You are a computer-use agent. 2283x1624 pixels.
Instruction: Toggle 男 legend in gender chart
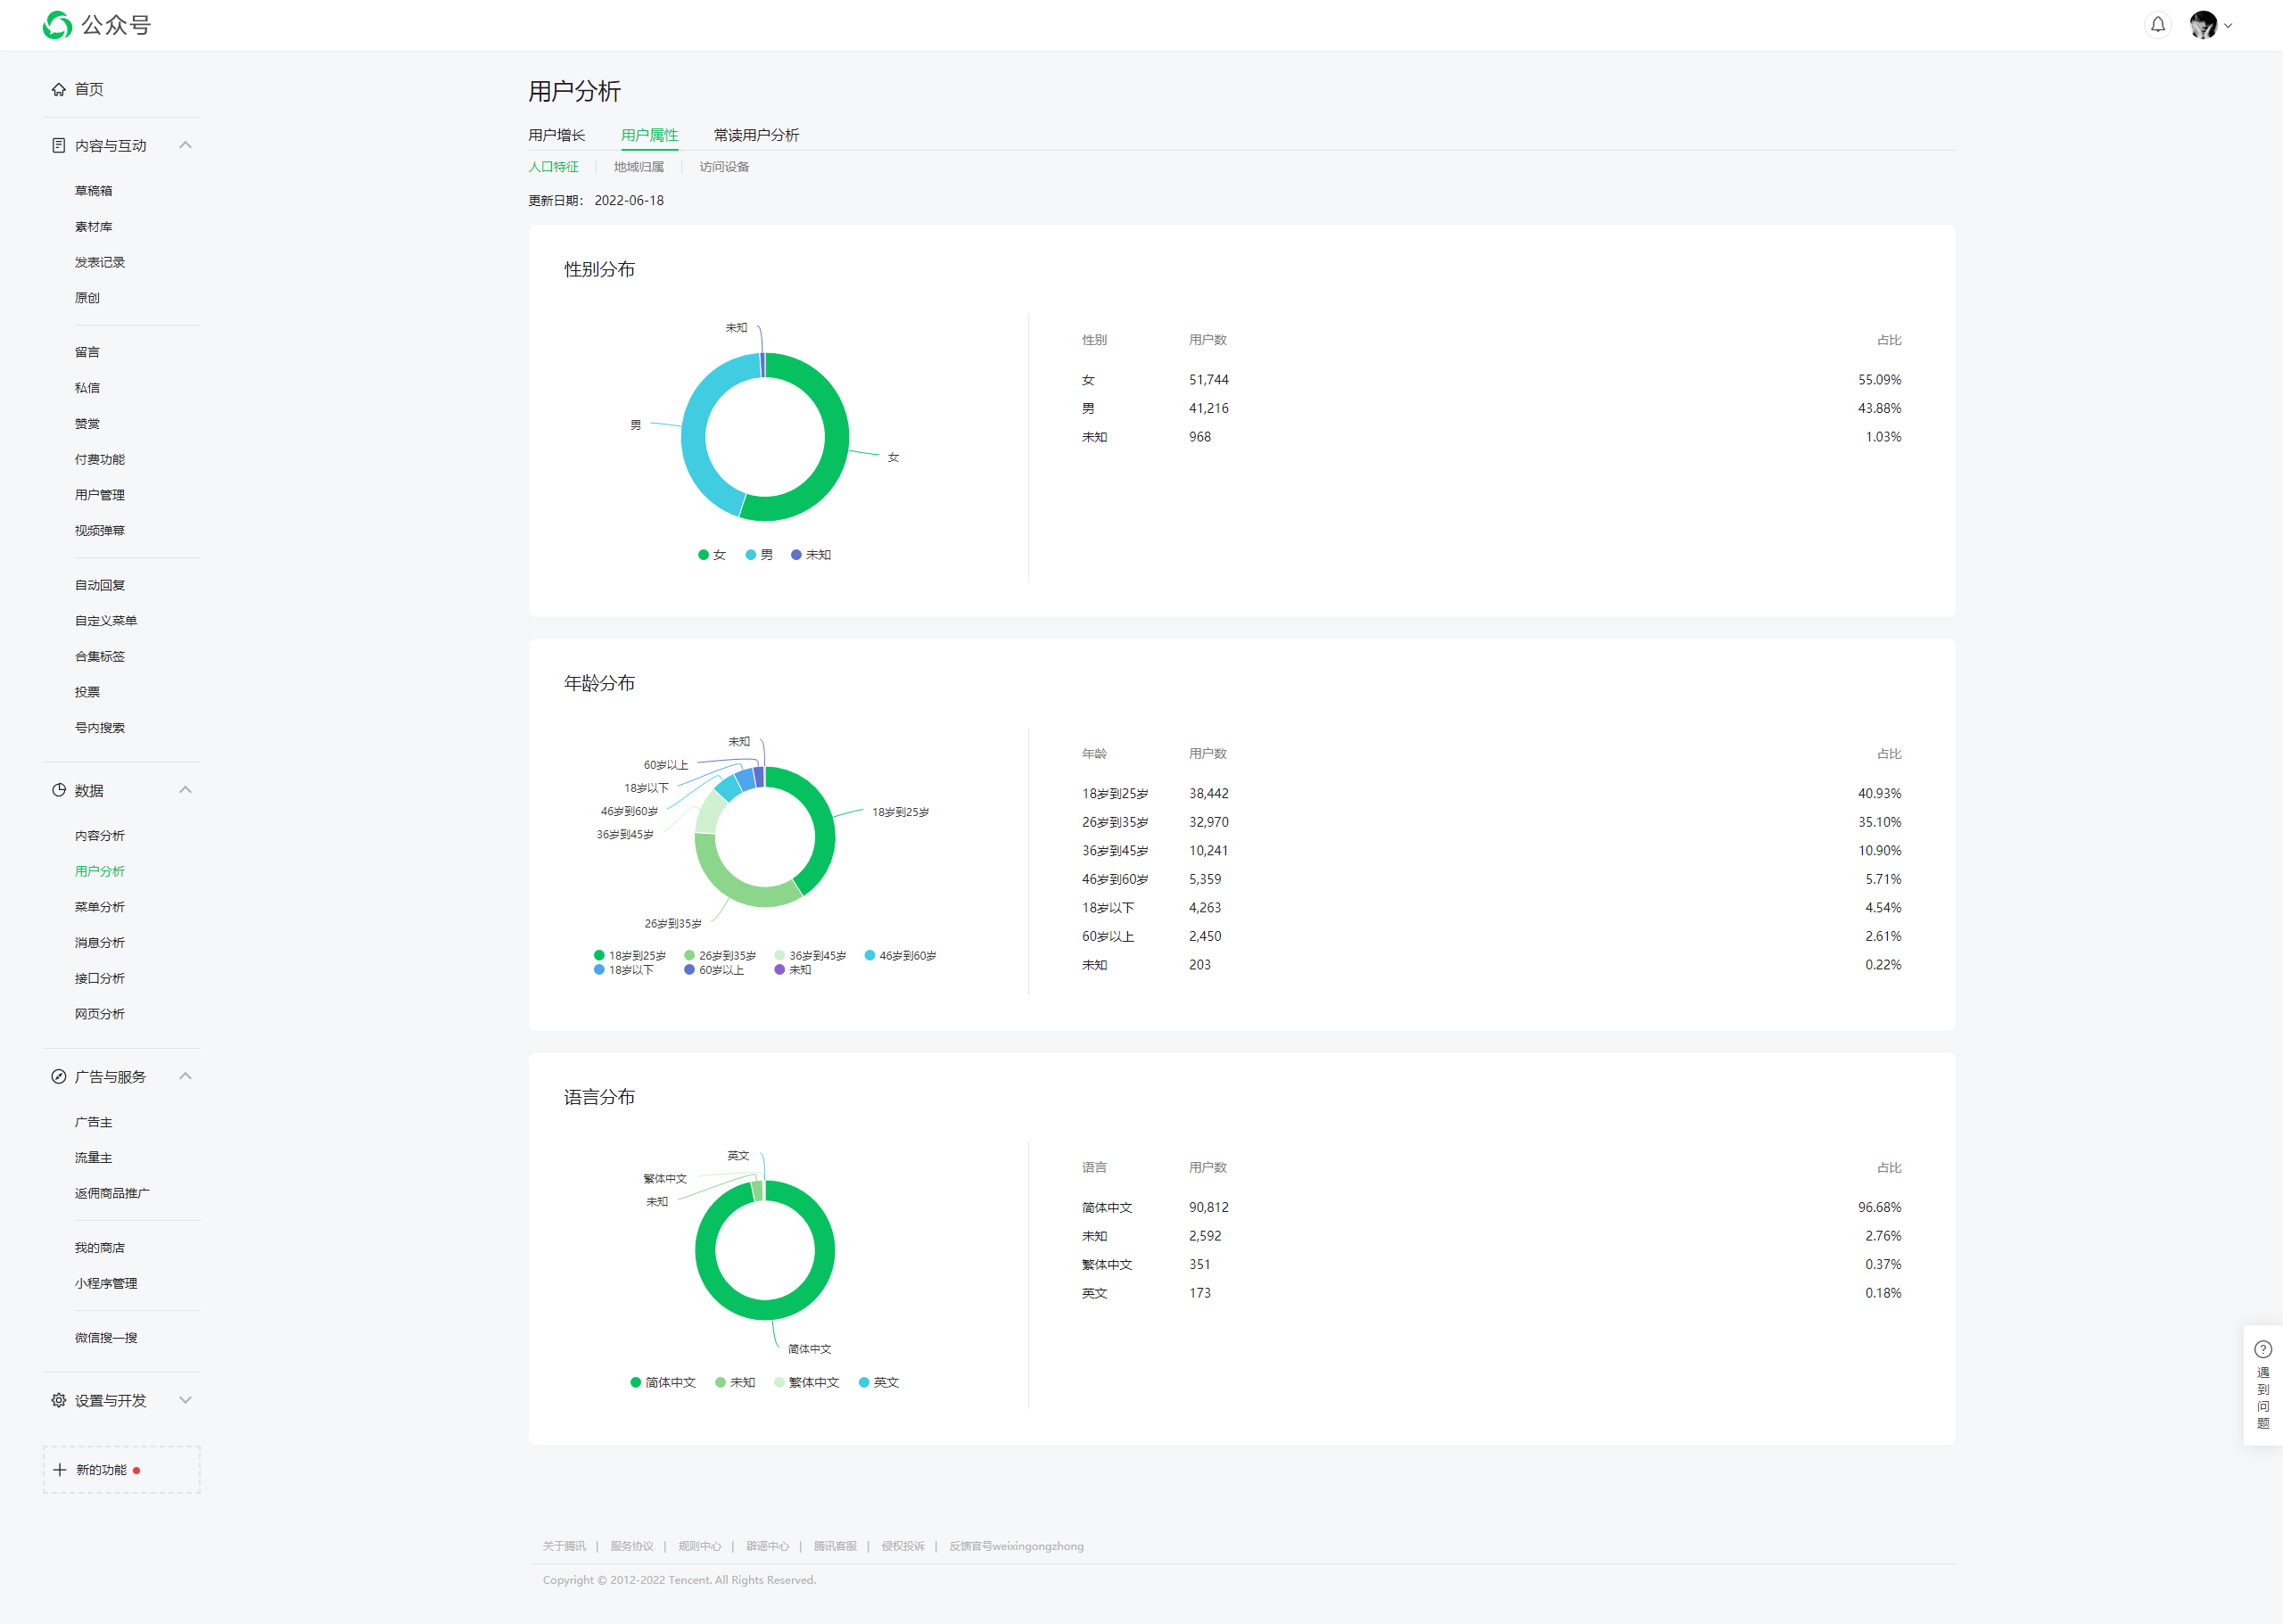[759, 555]
